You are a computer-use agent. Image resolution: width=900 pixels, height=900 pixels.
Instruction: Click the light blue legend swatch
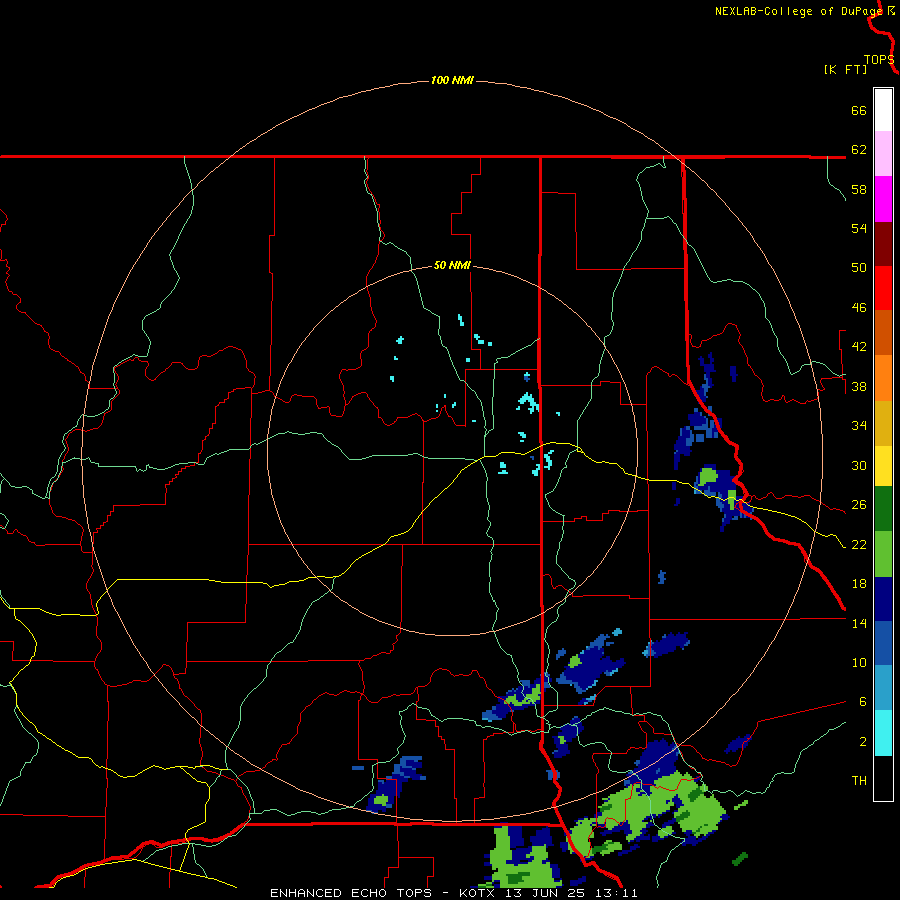[x=883, y=688]
